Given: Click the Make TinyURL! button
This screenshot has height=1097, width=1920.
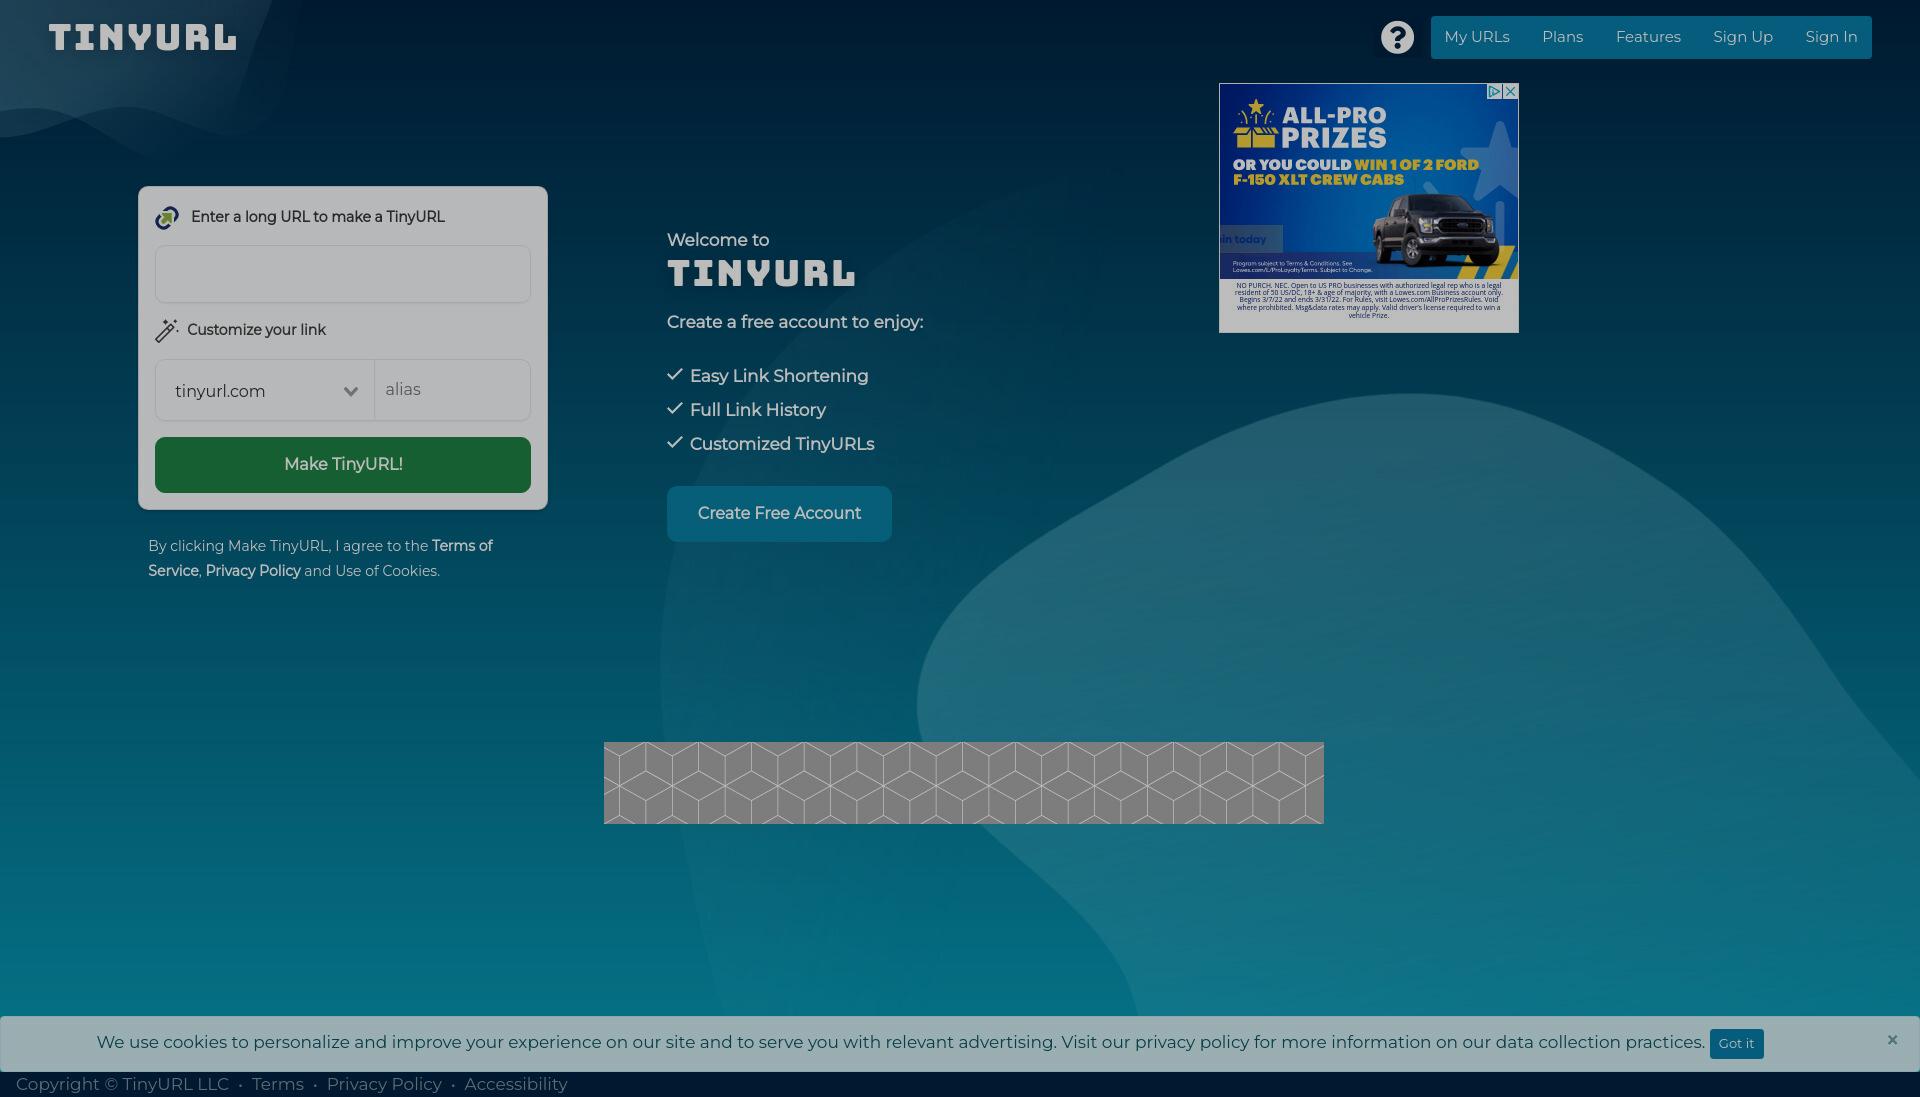Looking at the screenshot, I should pos(343,465).
